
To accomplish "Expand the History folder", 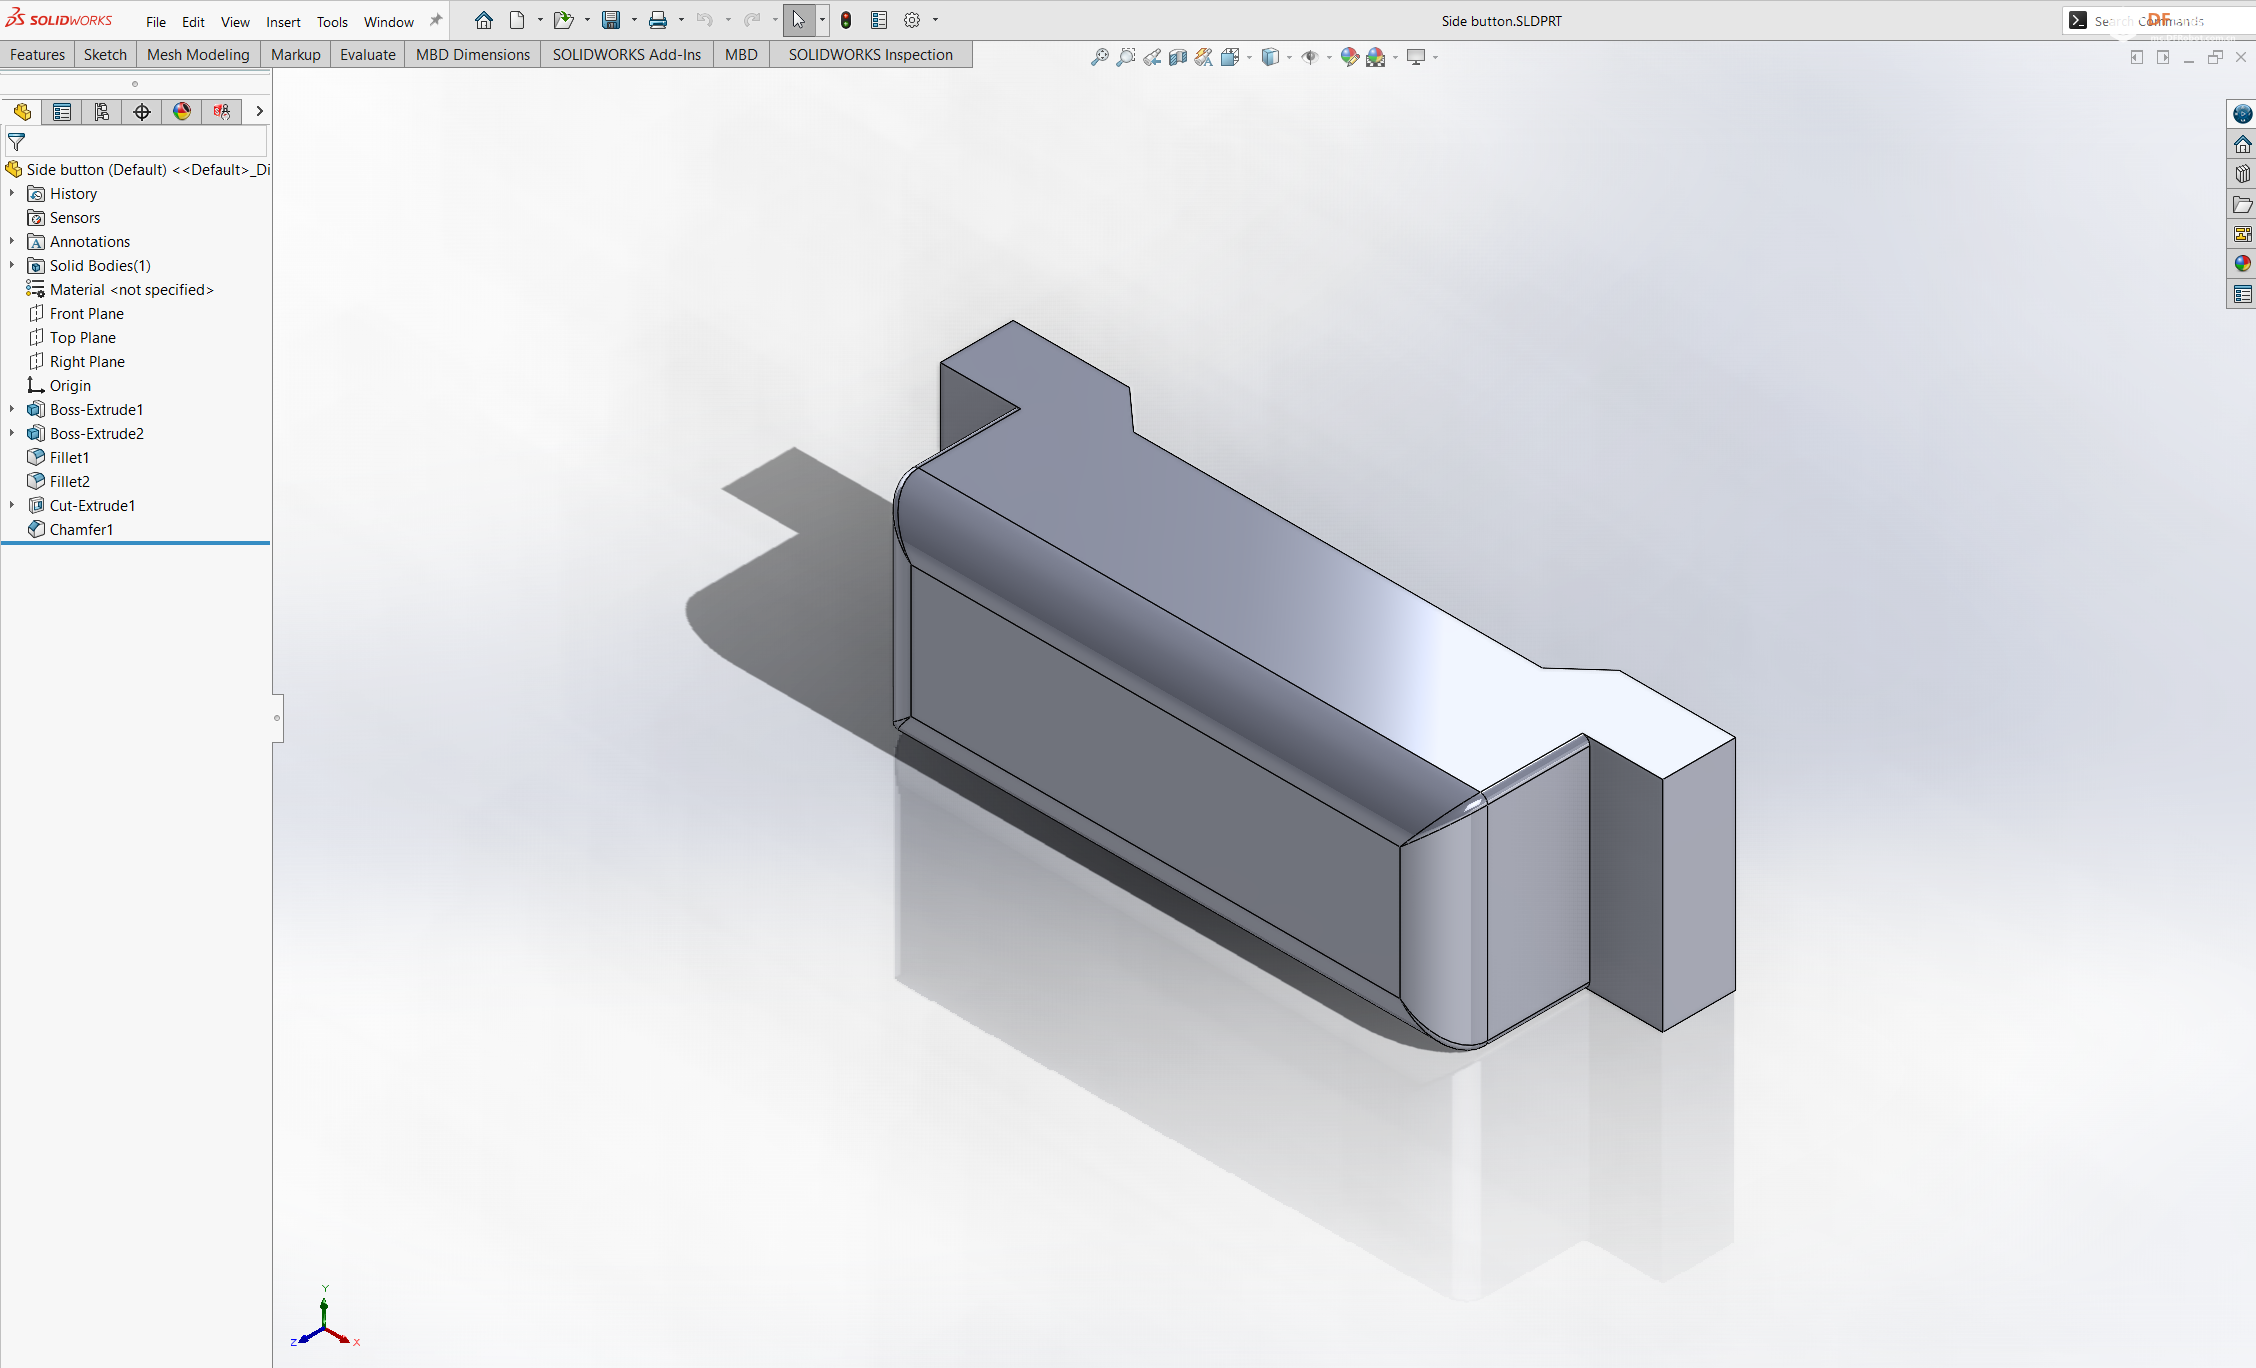I will tap(12, 193).
